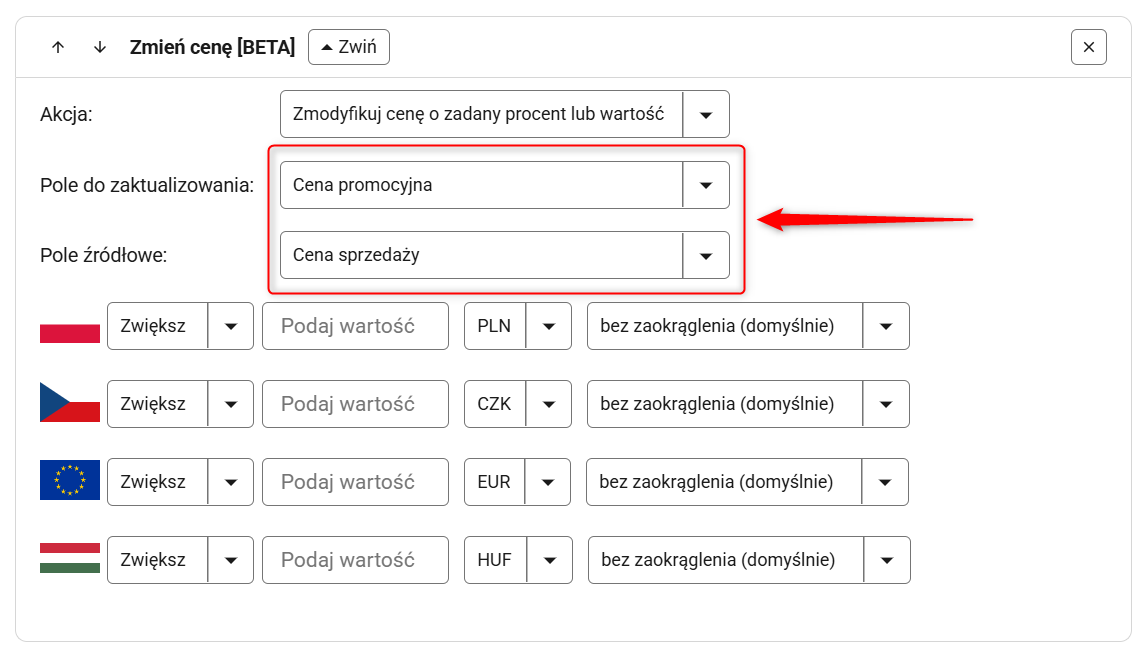Close the Zmień cenę panel with X

click(x=1088, y=47)
